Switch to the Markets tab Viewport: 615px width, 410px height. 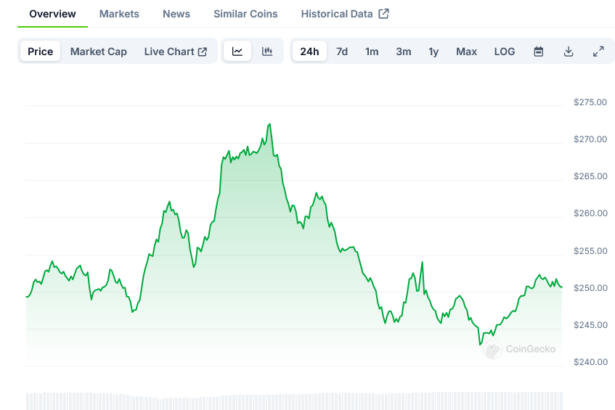(119, 14)
